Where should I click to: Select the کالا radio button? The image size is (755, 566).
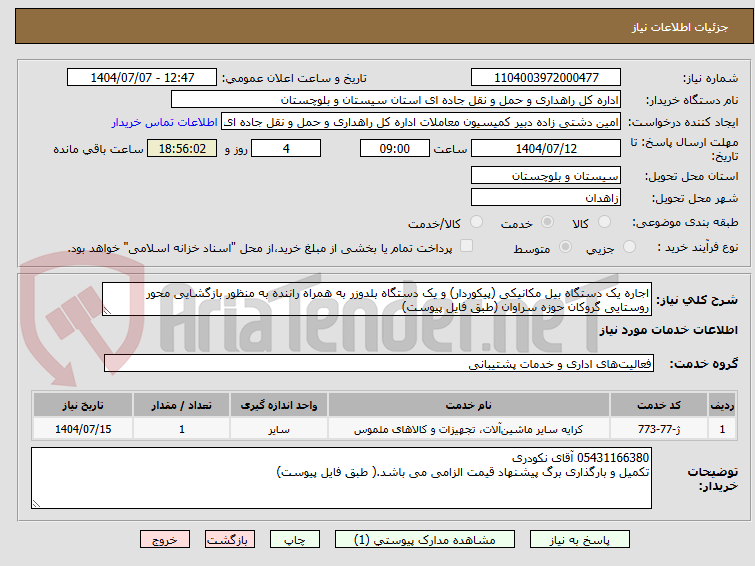pyautogui.click(x=604, y=222)
